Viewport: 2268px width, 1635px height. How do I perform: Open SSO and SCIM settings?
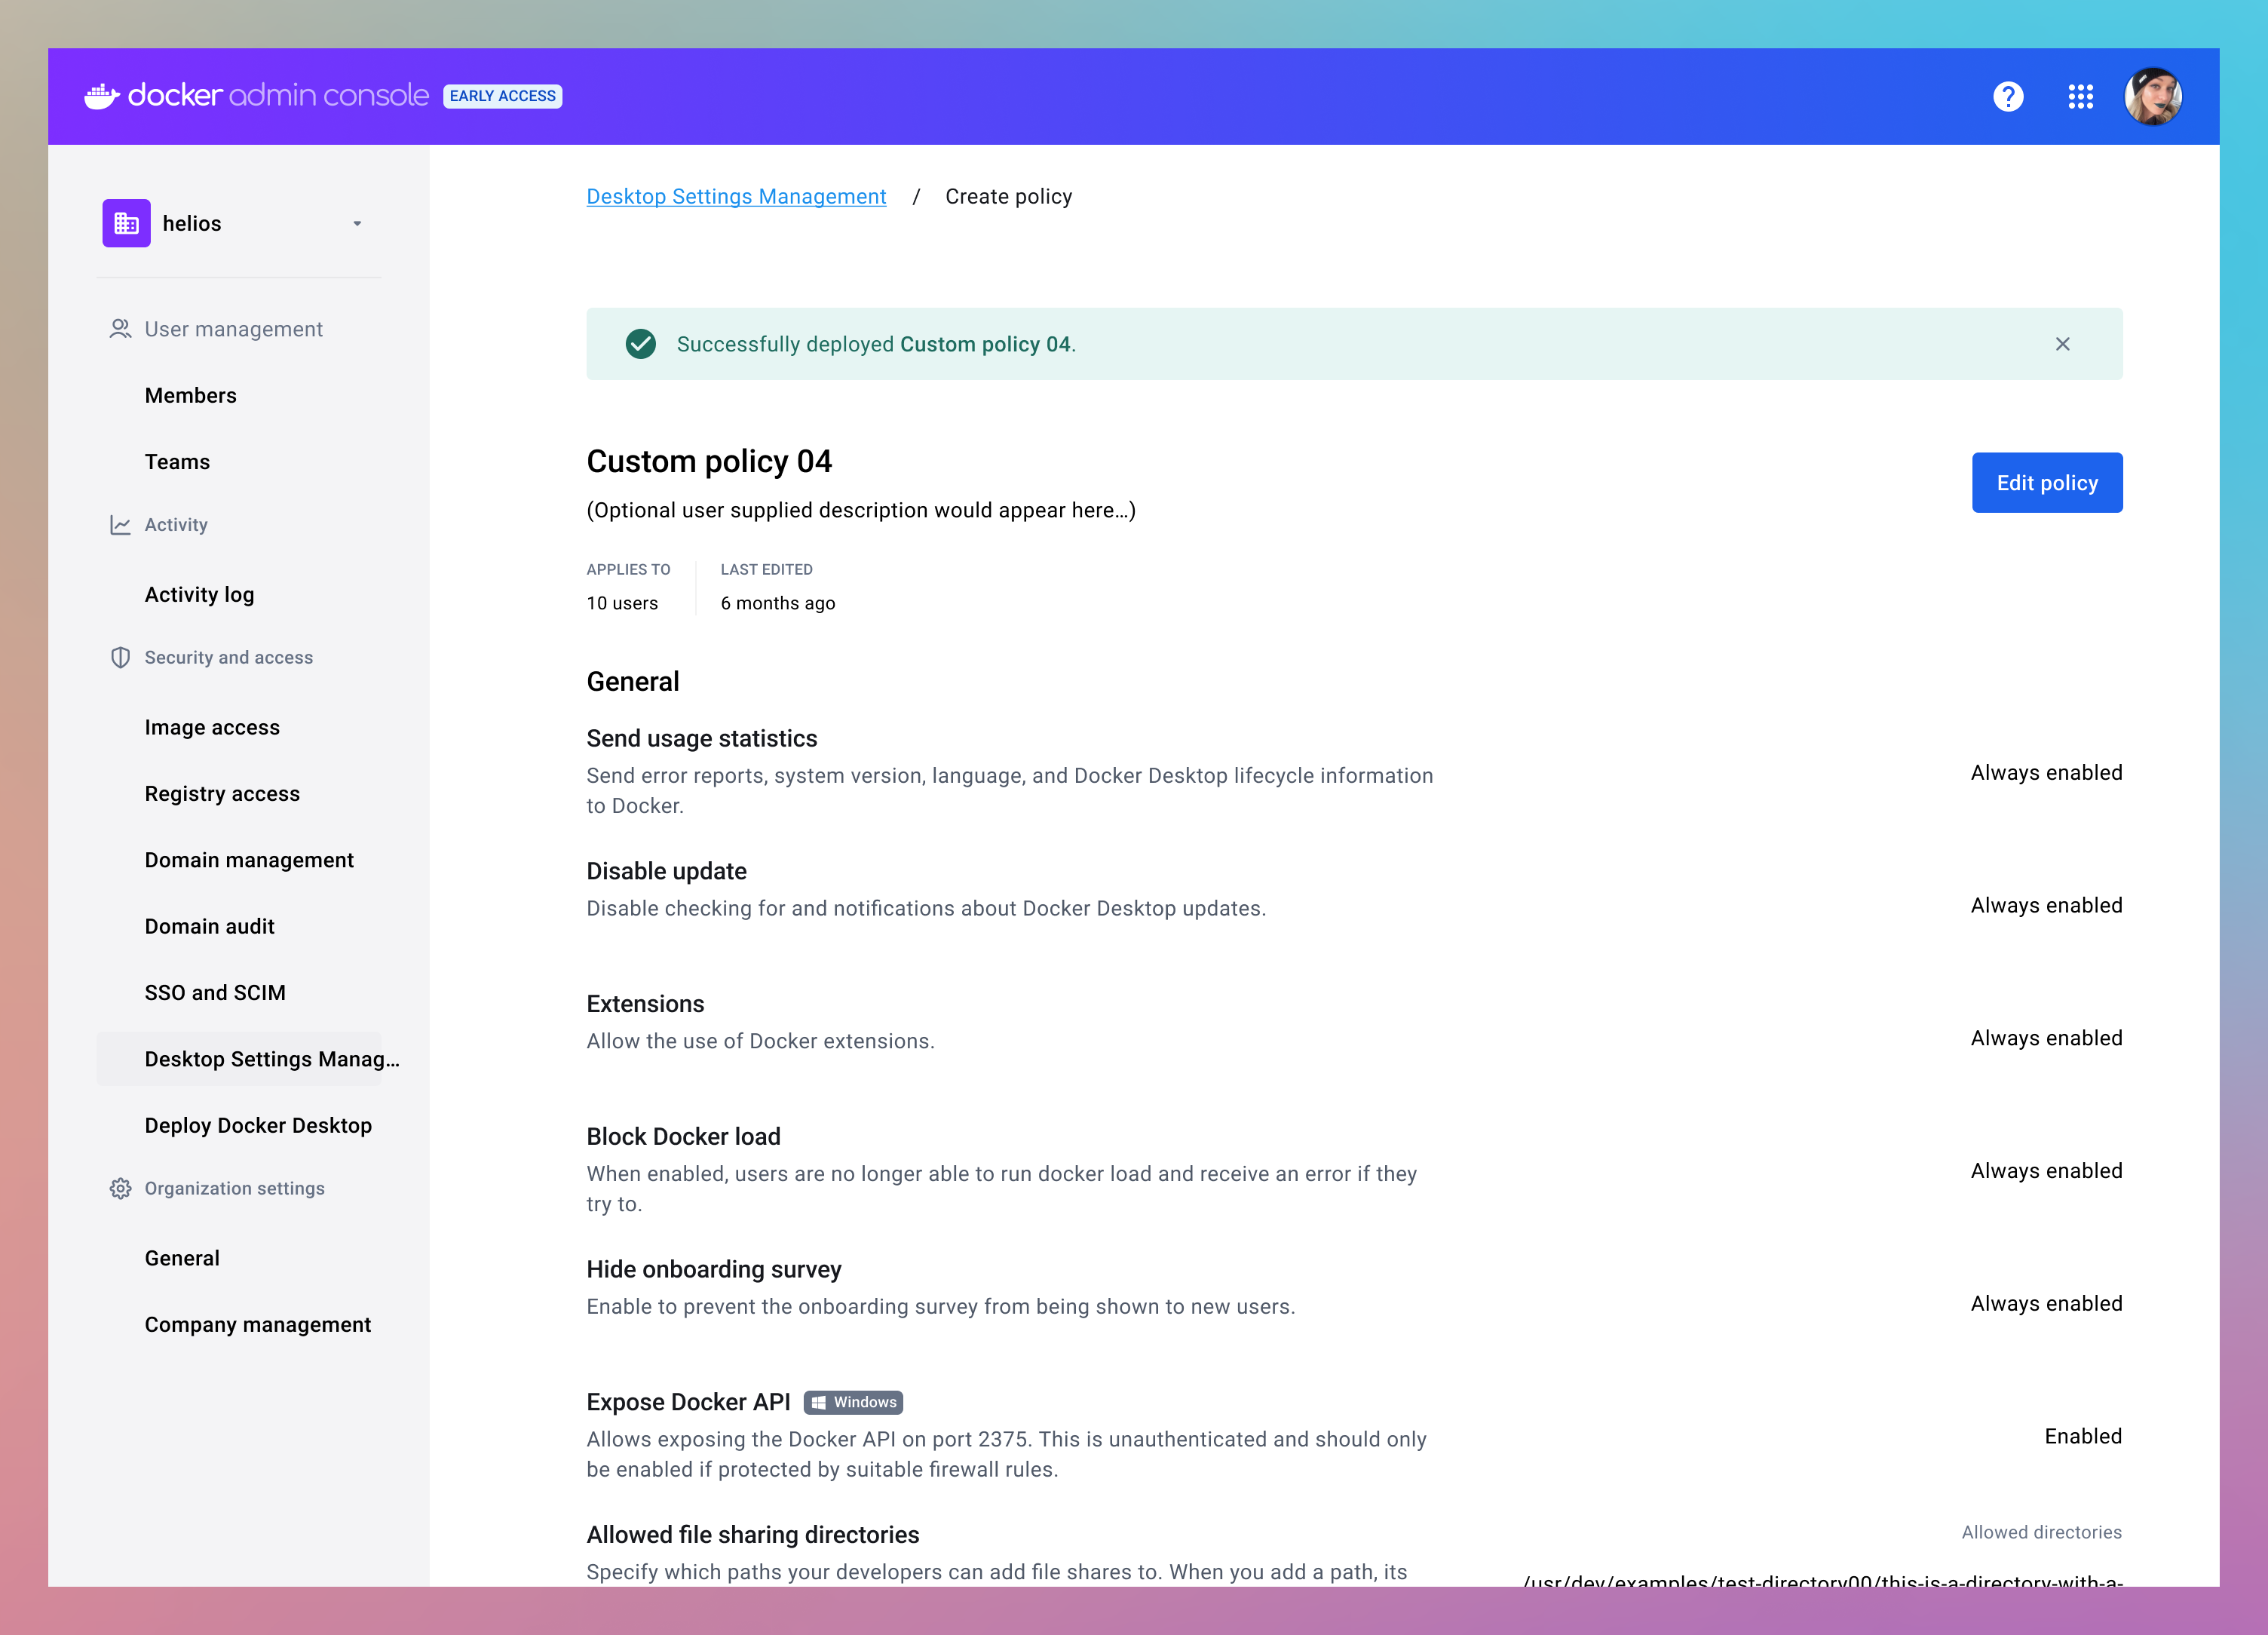pos(215,993)
